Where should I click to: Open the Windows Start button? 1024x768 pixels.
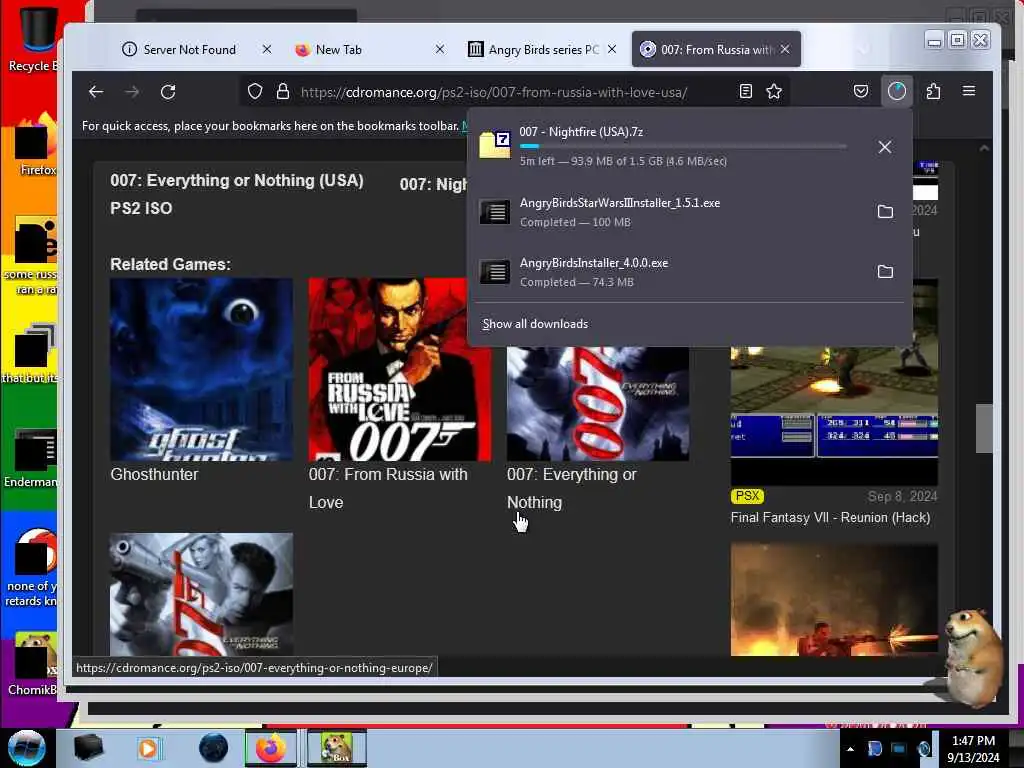[27, 748]
